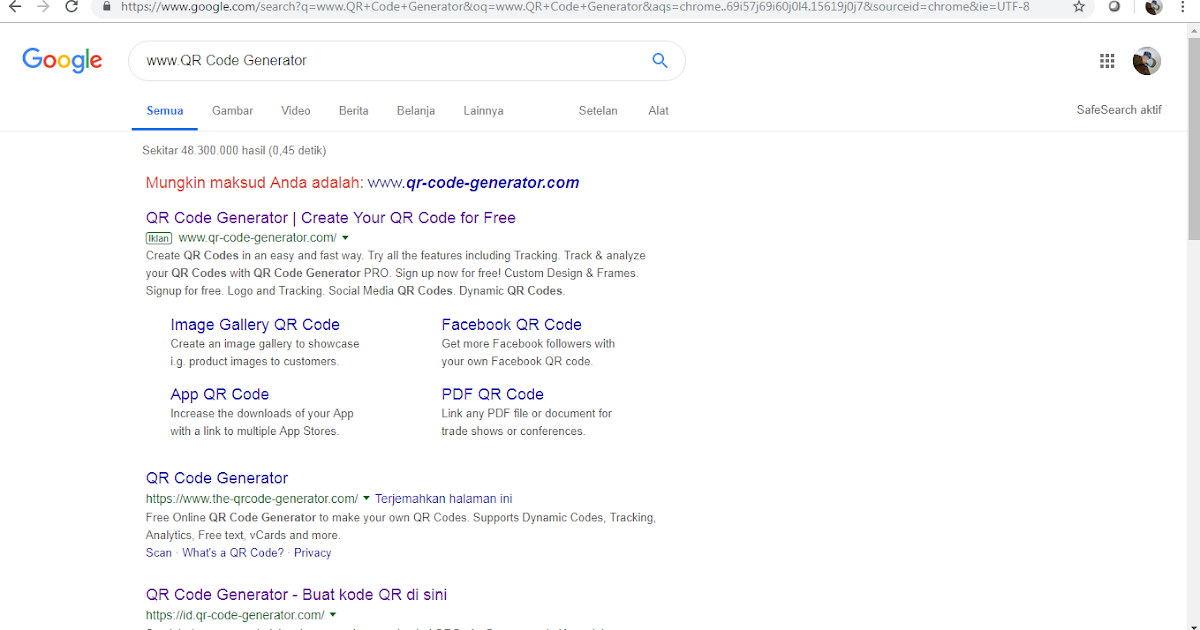1200x630 pixels.
Task: Open the Google account avatar
Action: click(x=1147, y=61)
